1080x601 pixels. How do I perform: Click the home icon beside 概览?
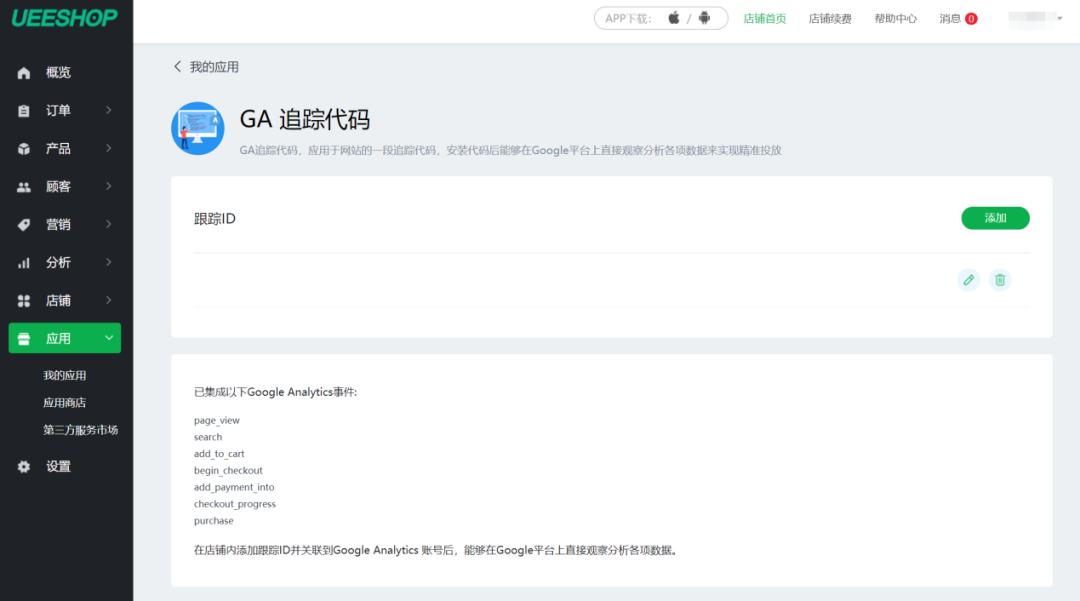(x=24, y=73)
